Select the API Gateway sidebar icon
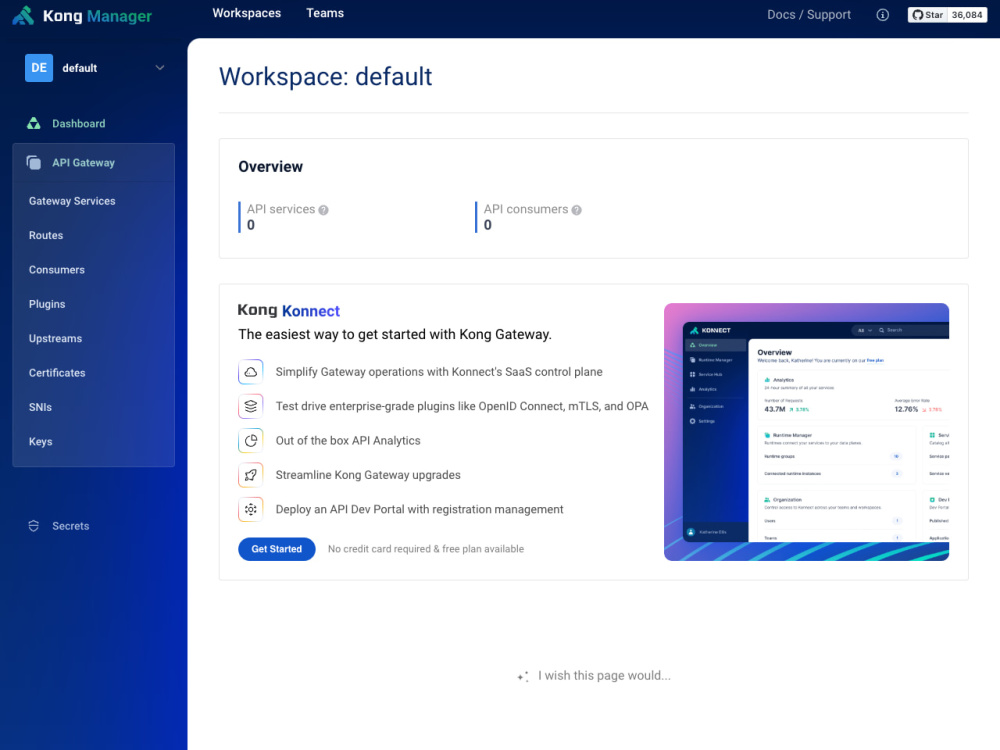The width and height of the screenshot is (1000, 750). coord(34,162)
